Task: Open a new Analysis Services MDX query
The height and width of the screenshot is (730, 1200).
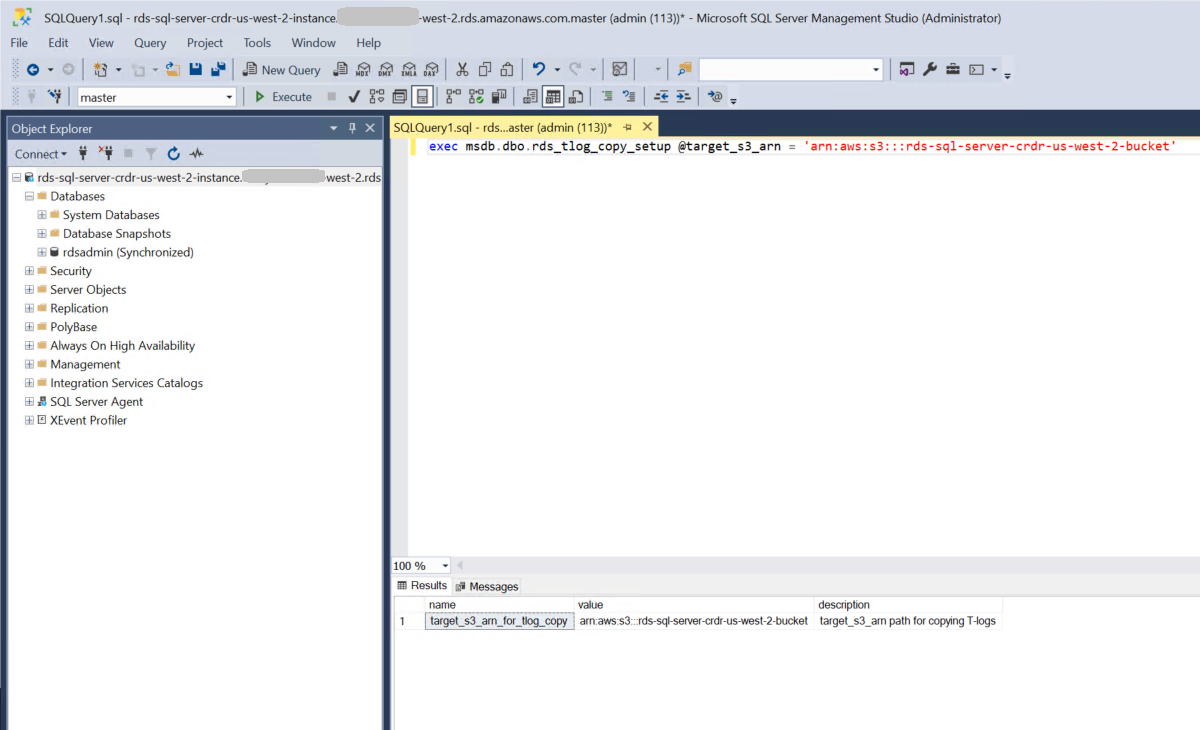Action: point(364,68)
